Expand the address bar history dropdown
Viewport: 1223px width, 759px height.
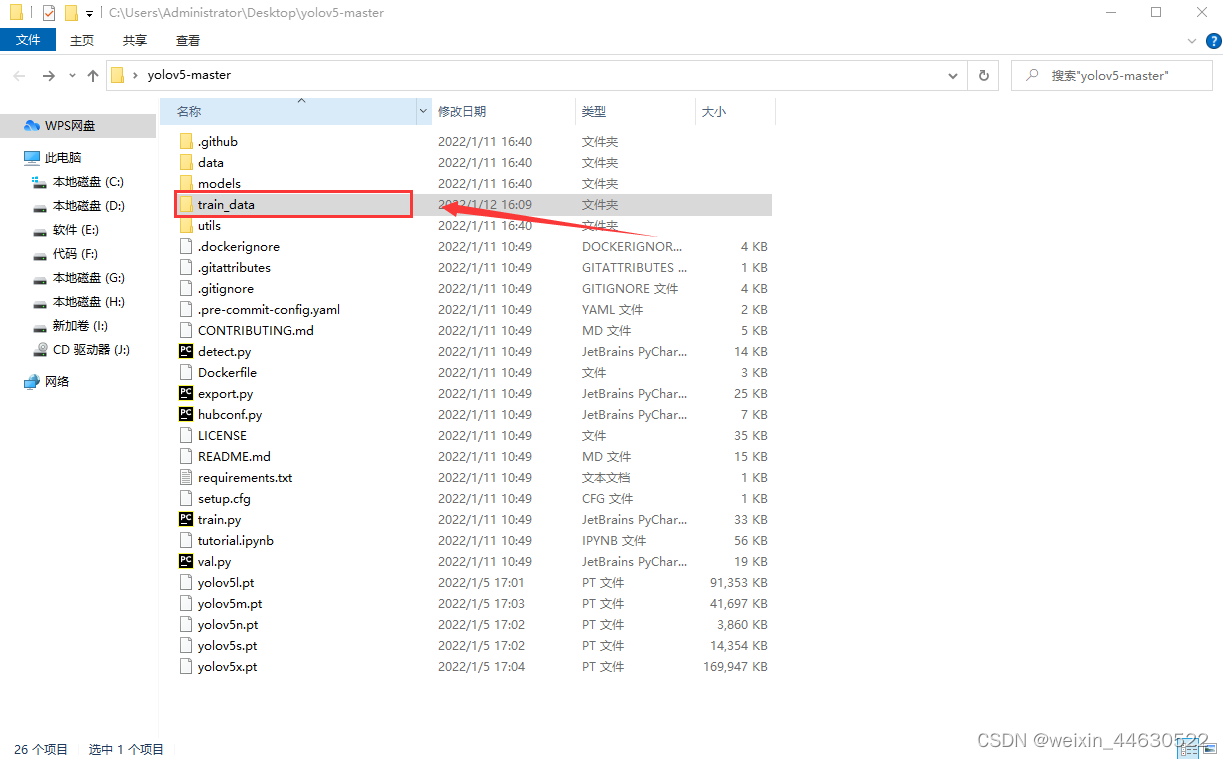(x=952, y=75)
